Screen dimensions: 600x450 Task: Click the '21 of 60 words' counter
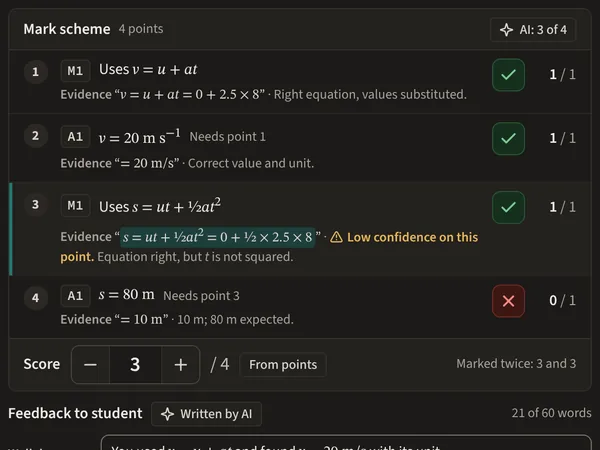(x=551, y=413)
